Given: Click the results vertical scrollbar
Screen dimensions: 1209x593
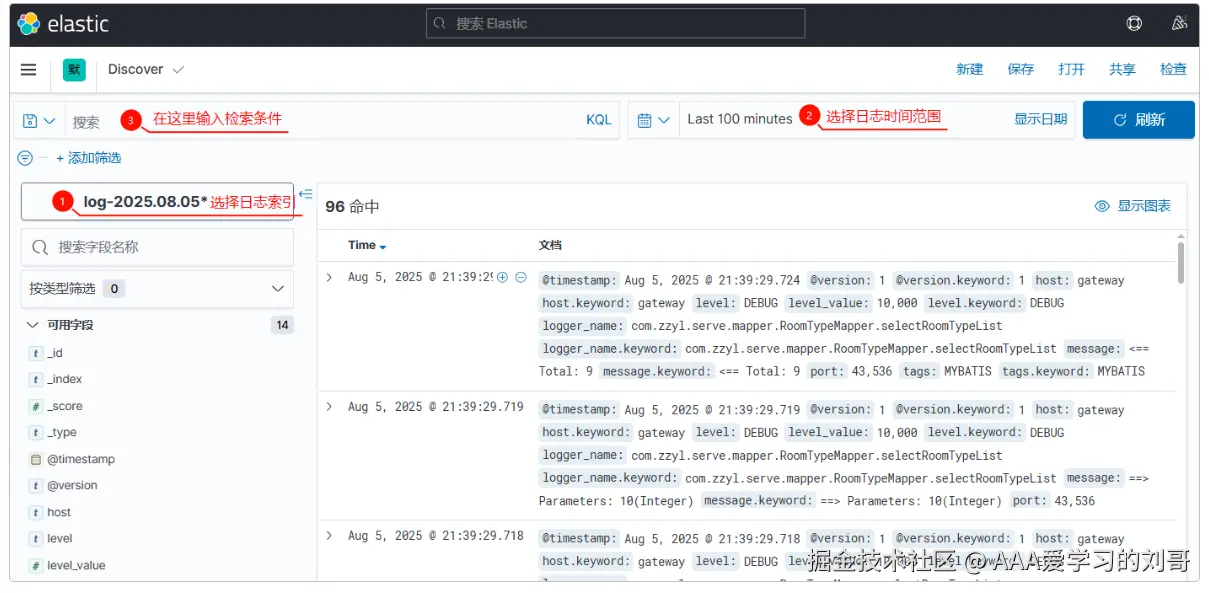Looking at the screenshot, I should (x=1181, y=264).
